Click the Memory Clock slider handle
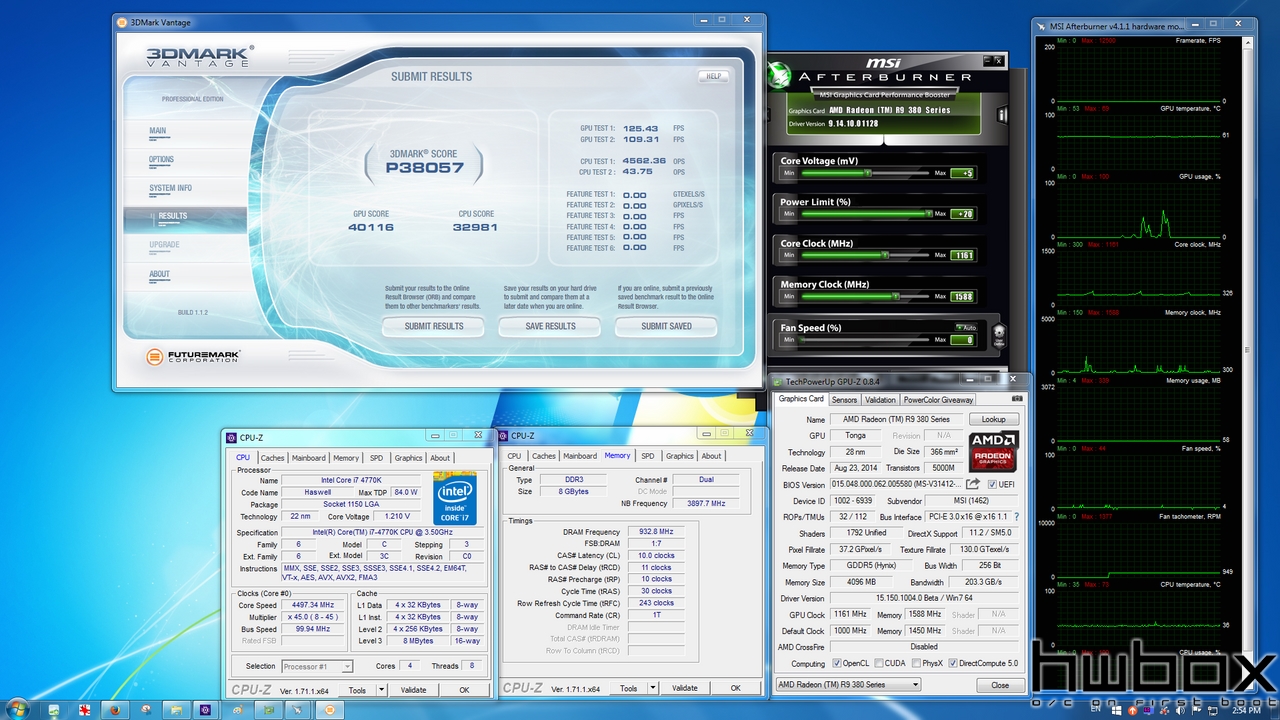This screenshot has width=1280, height=720. coord(896,296)
